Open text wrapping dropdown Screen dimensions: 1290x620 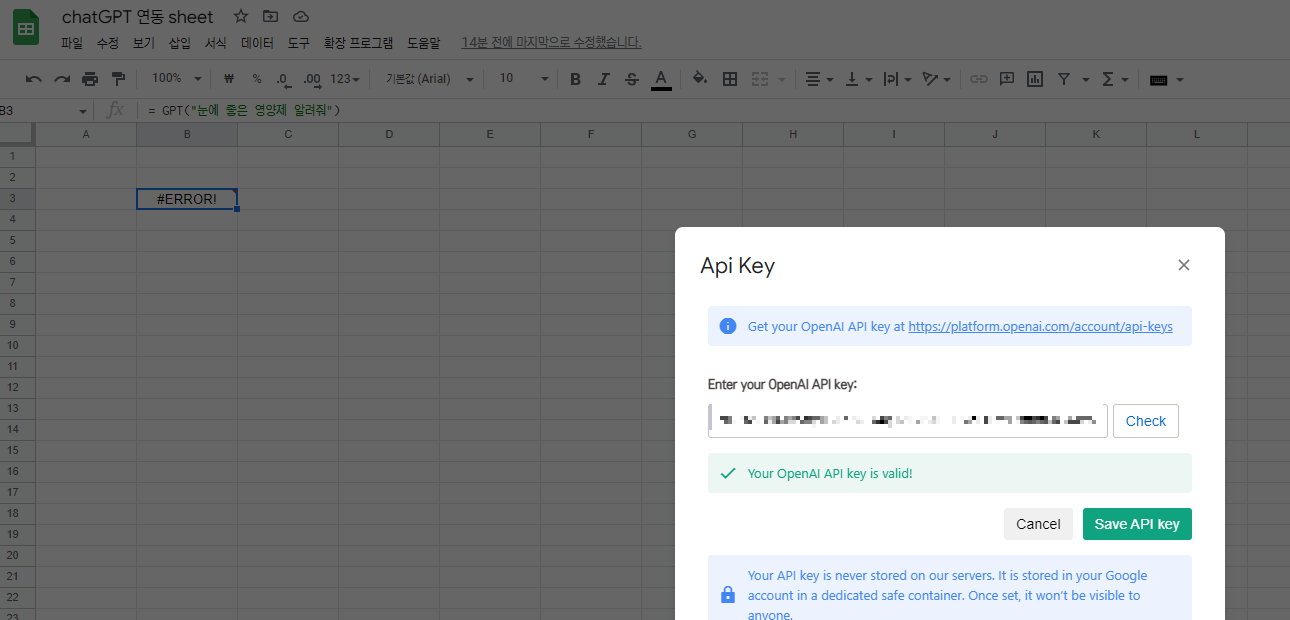coord(897,79)
